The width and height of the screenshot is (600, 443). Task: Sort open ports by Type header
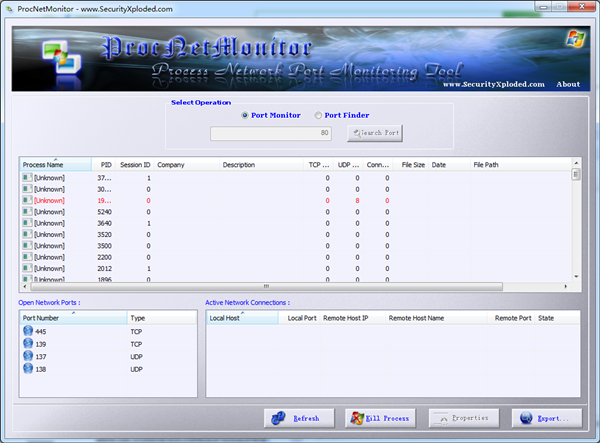162,318
